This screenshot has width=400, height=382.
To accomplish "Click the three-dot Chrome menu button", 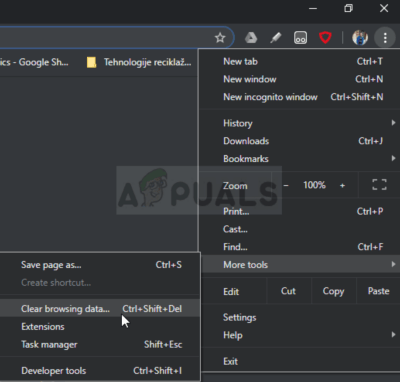I will click(385, 38).
